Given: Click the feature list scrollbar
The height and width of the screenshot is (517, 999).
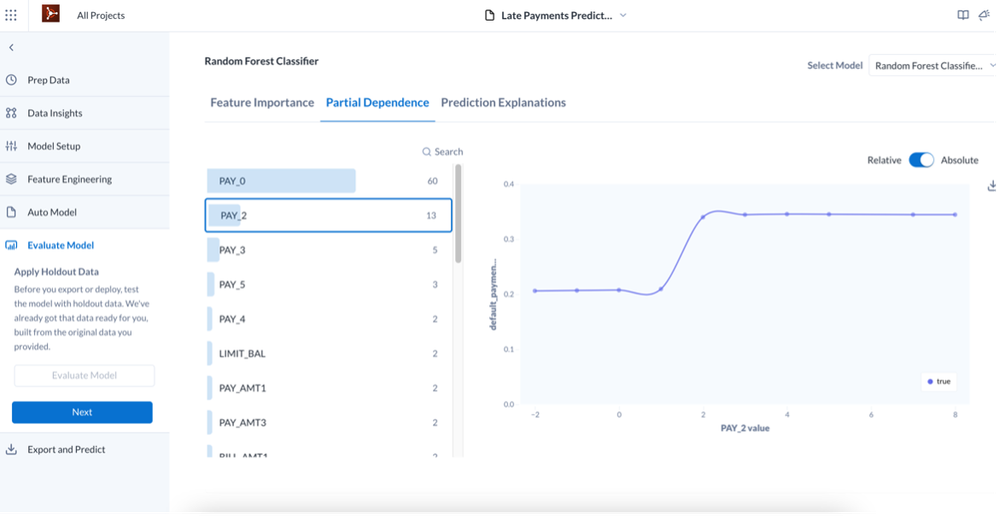Looking at the screenshot, I should (458, 213).
